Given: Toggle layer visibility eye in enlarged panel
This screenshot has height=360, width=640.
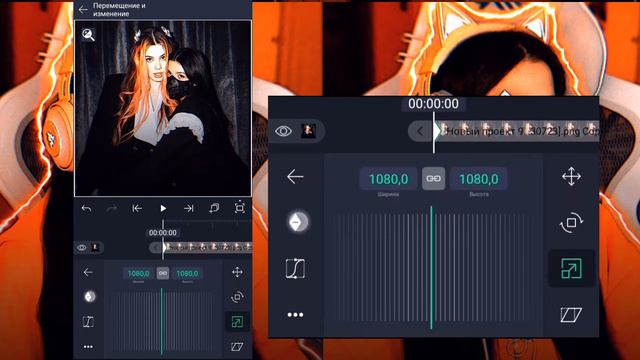Looking at the screenshot, I should [x=283, y=131].
